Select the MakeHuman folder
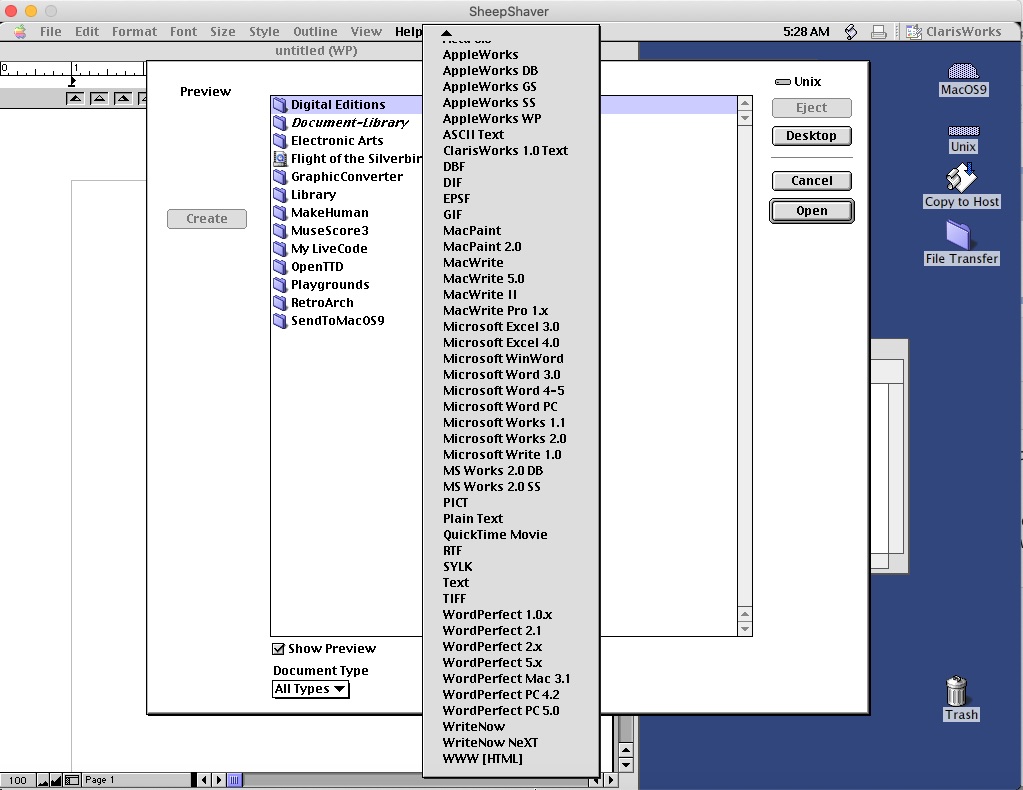This screenshot has width=1023, height=790. (329, 213)
